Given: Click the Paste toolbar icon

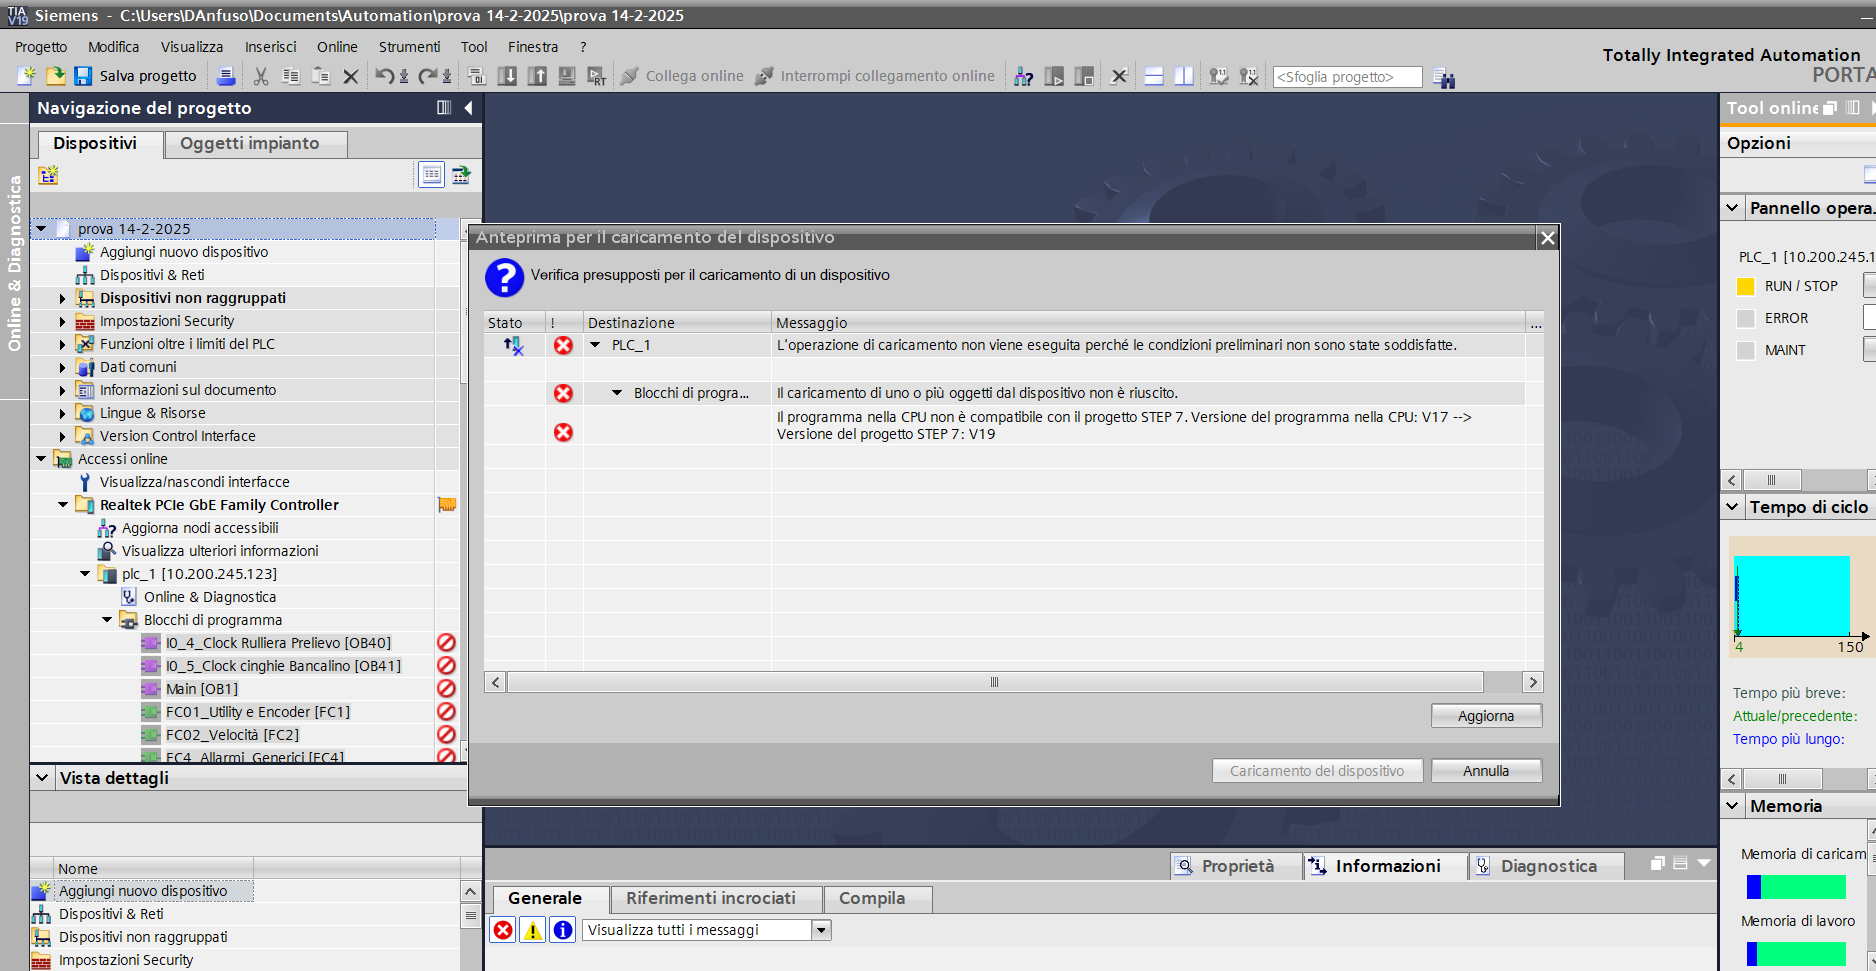Looking at the screenshot, I should click(321, 76).
